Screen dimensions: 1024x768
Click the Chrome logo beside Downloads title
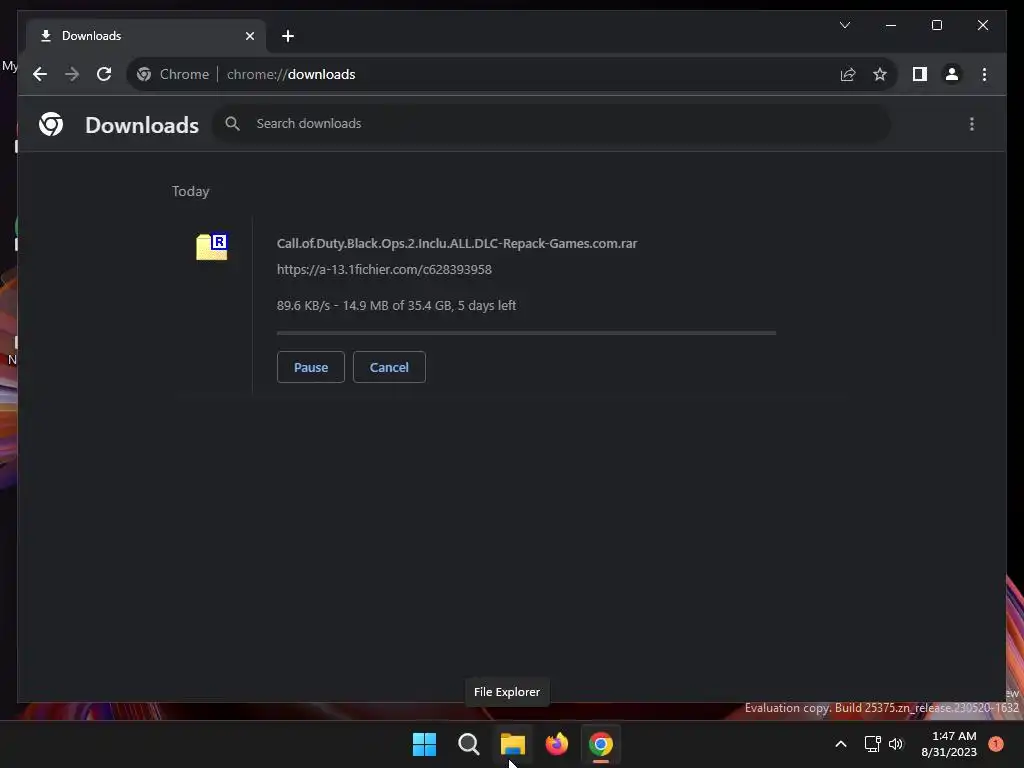pyautogui.click(x=51, y=124)
